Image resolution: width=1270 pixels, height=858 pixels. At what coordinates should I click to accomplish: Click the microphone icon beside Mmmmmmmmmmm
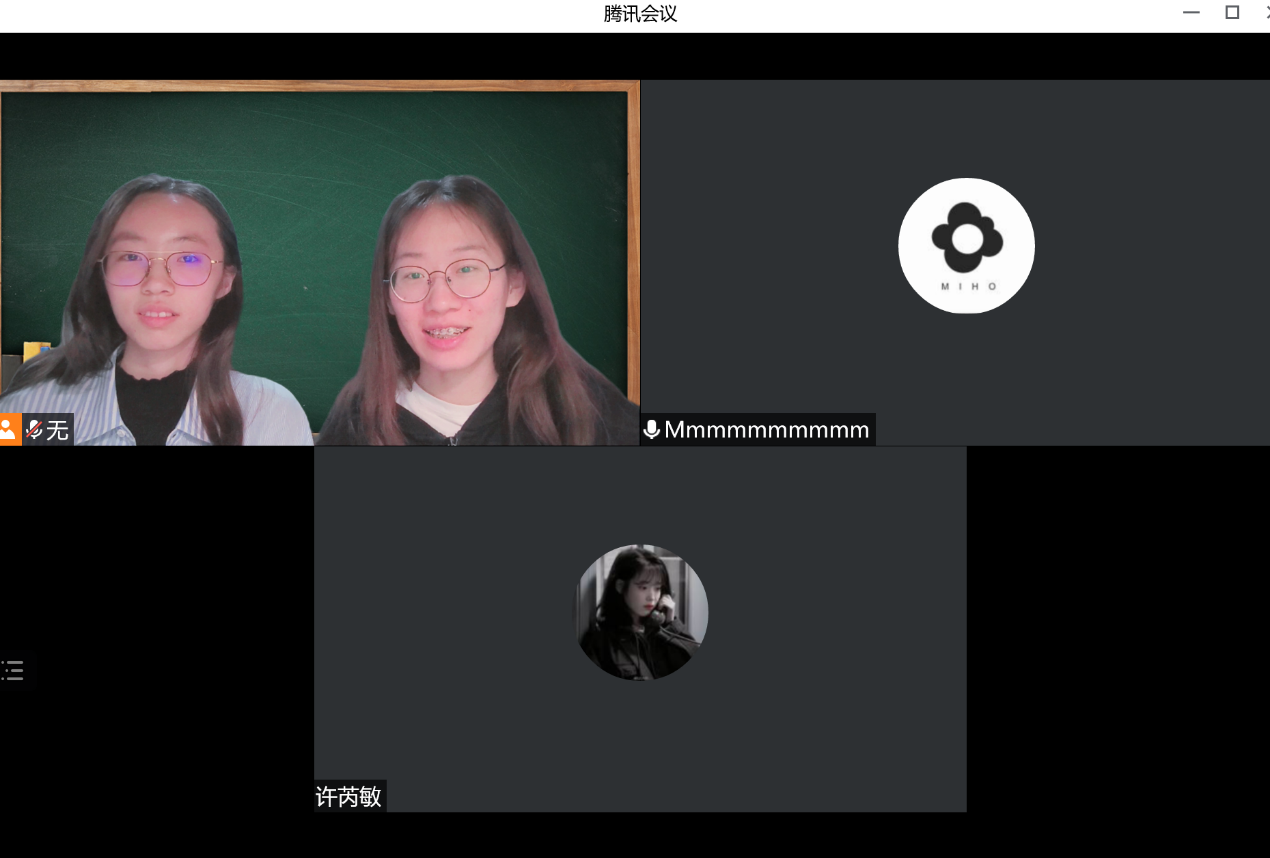click(x=651, y=430)
